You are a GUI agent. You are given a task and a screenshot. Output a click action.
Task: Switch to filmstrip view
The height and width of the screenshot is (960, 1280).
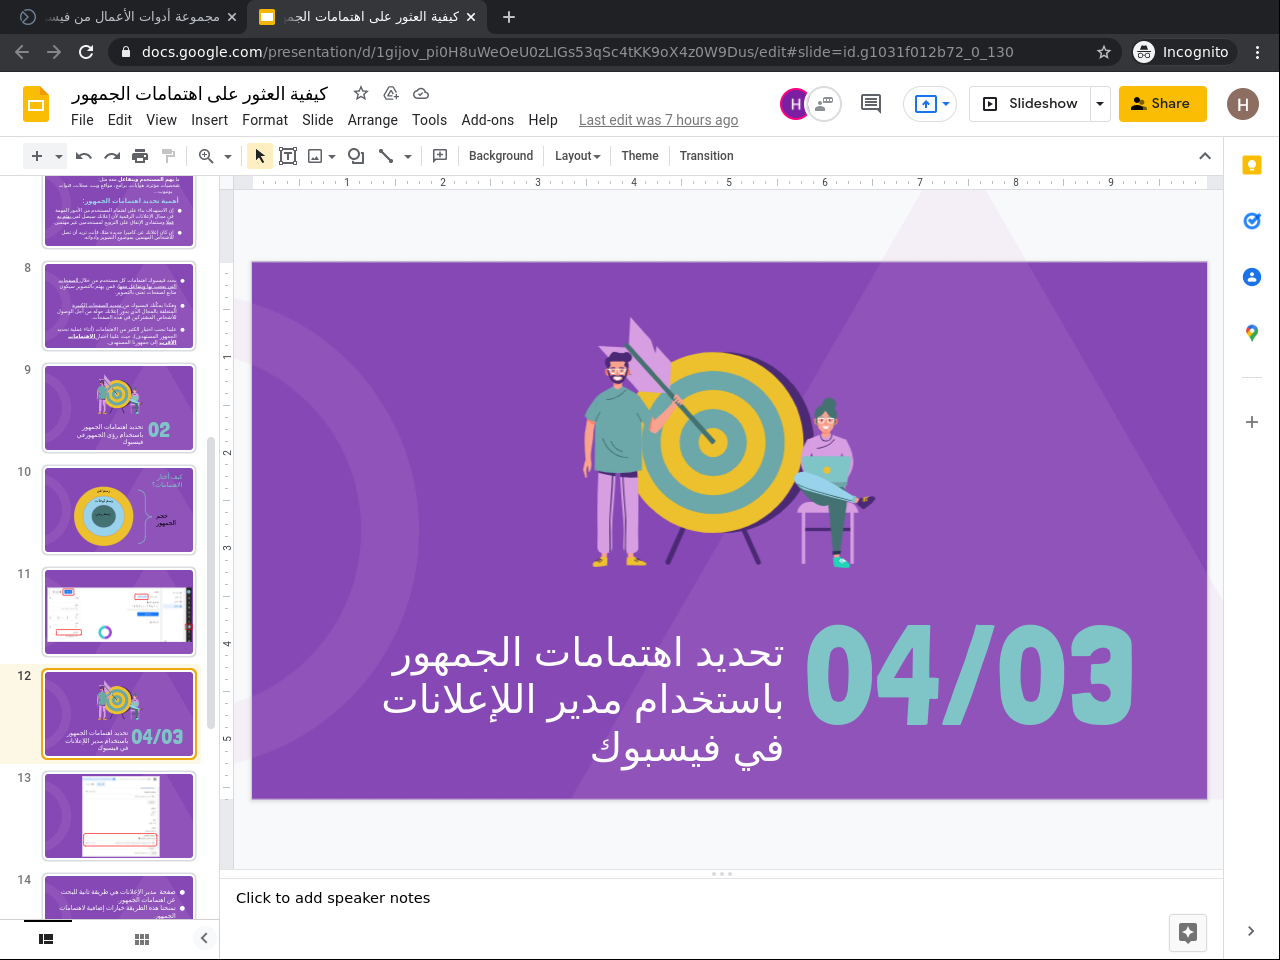(x=46, y=939)
